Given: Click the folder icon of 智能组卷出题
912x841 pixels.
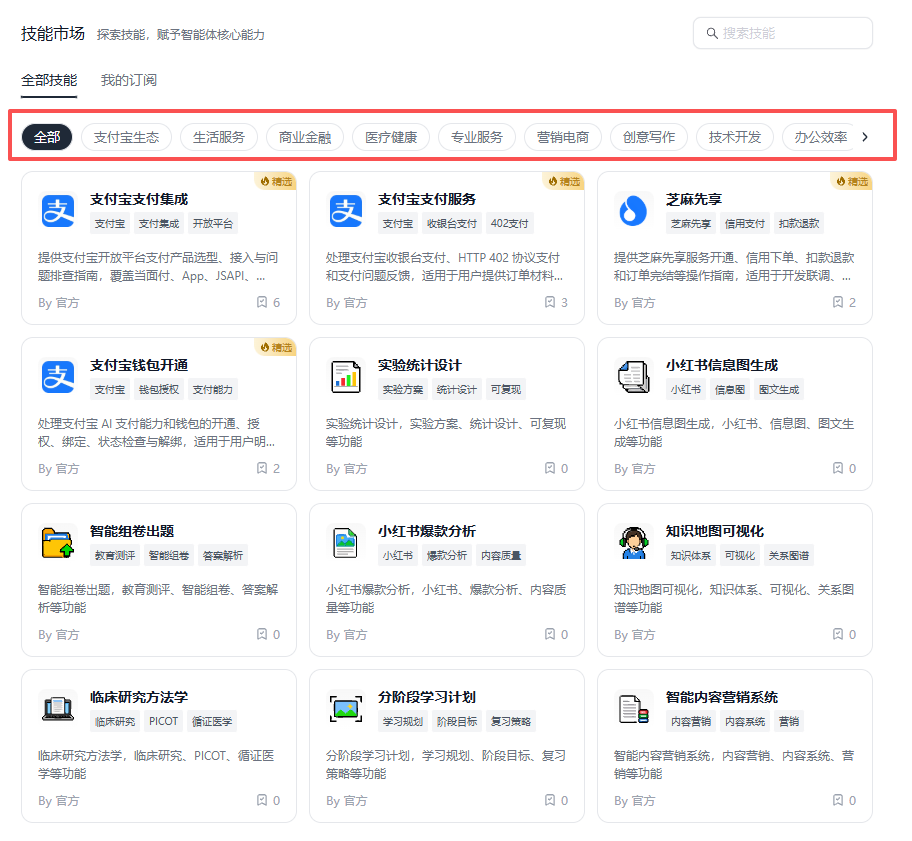Looking at the screenshot, I should pos(58,542).
